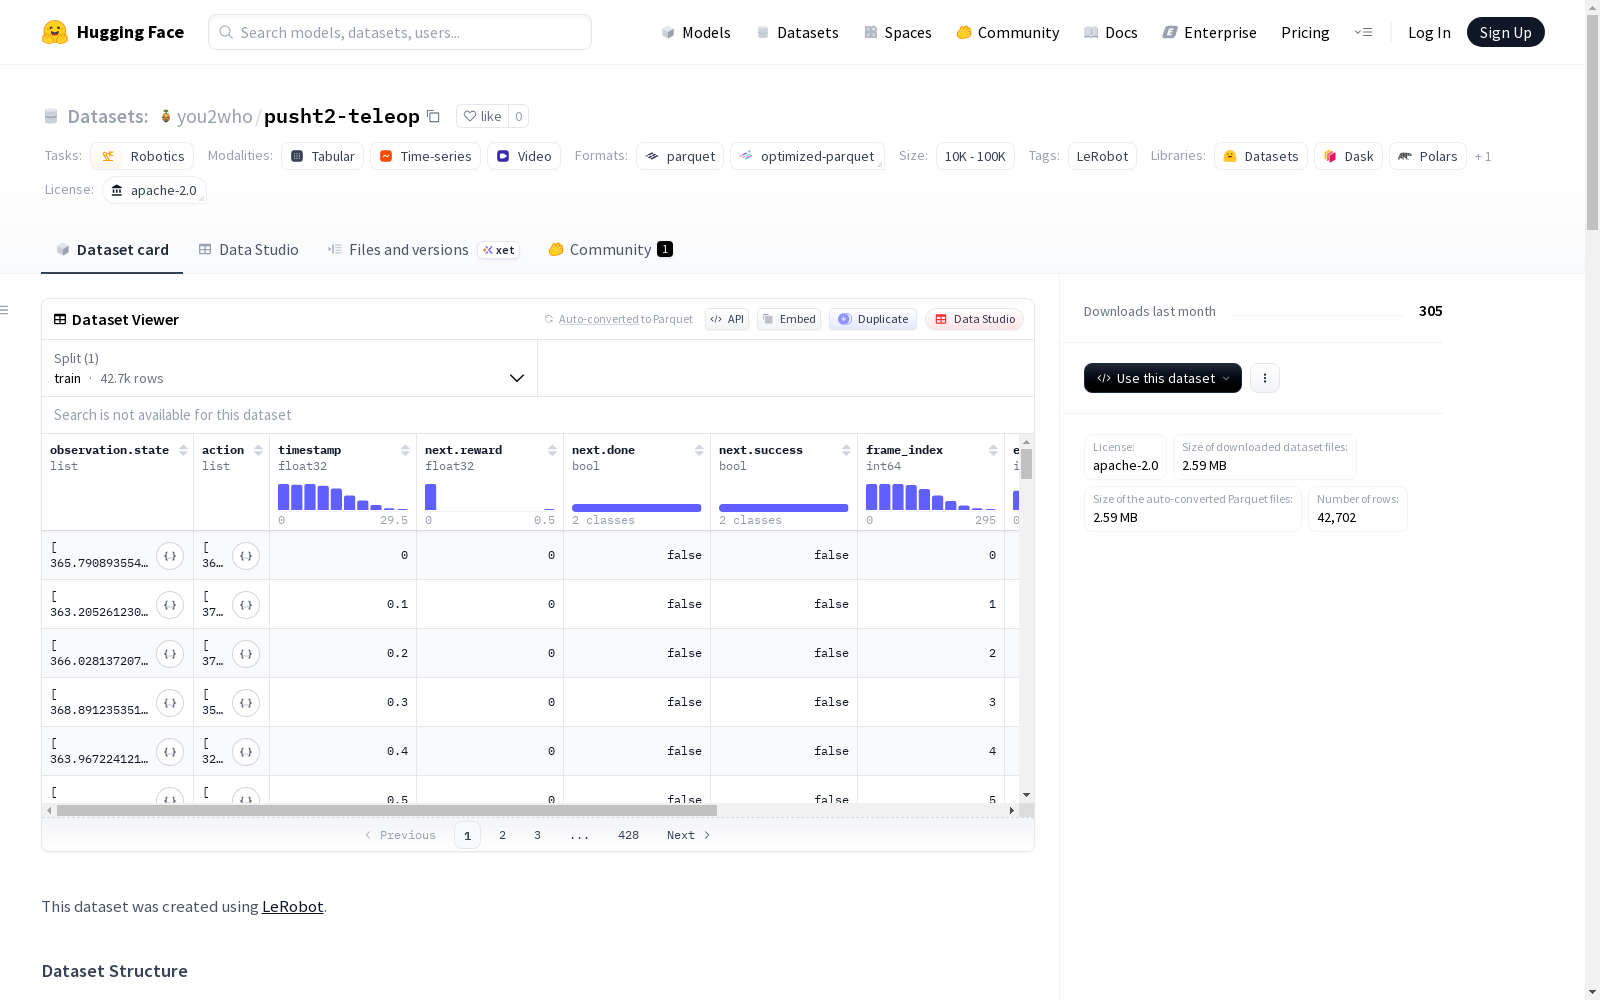Open Enterprise in the top navigation
1600x1000 pixels.
(x=1210, y=32)
